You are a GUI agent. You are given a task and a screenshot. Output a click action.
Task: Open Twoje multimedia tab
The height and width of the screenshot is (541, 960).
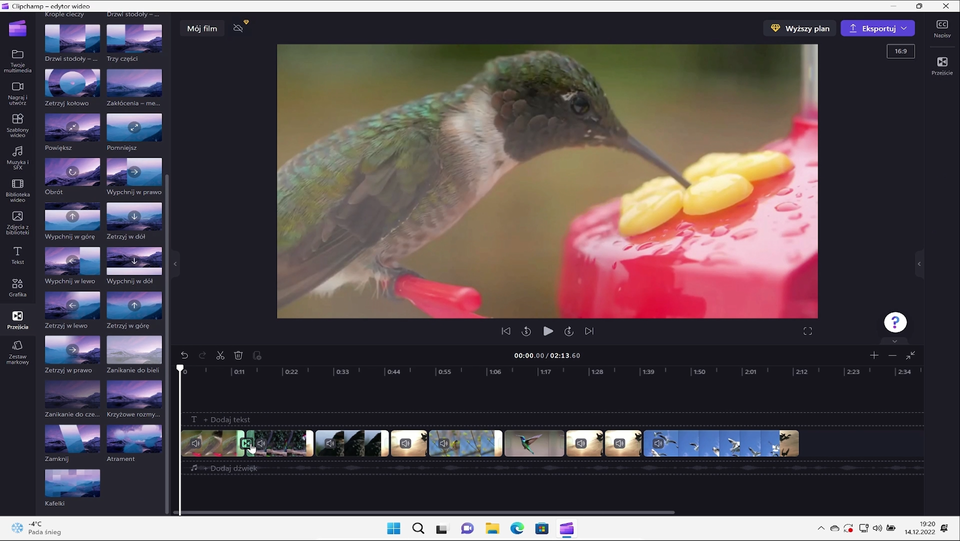click(x=17, y=59)
